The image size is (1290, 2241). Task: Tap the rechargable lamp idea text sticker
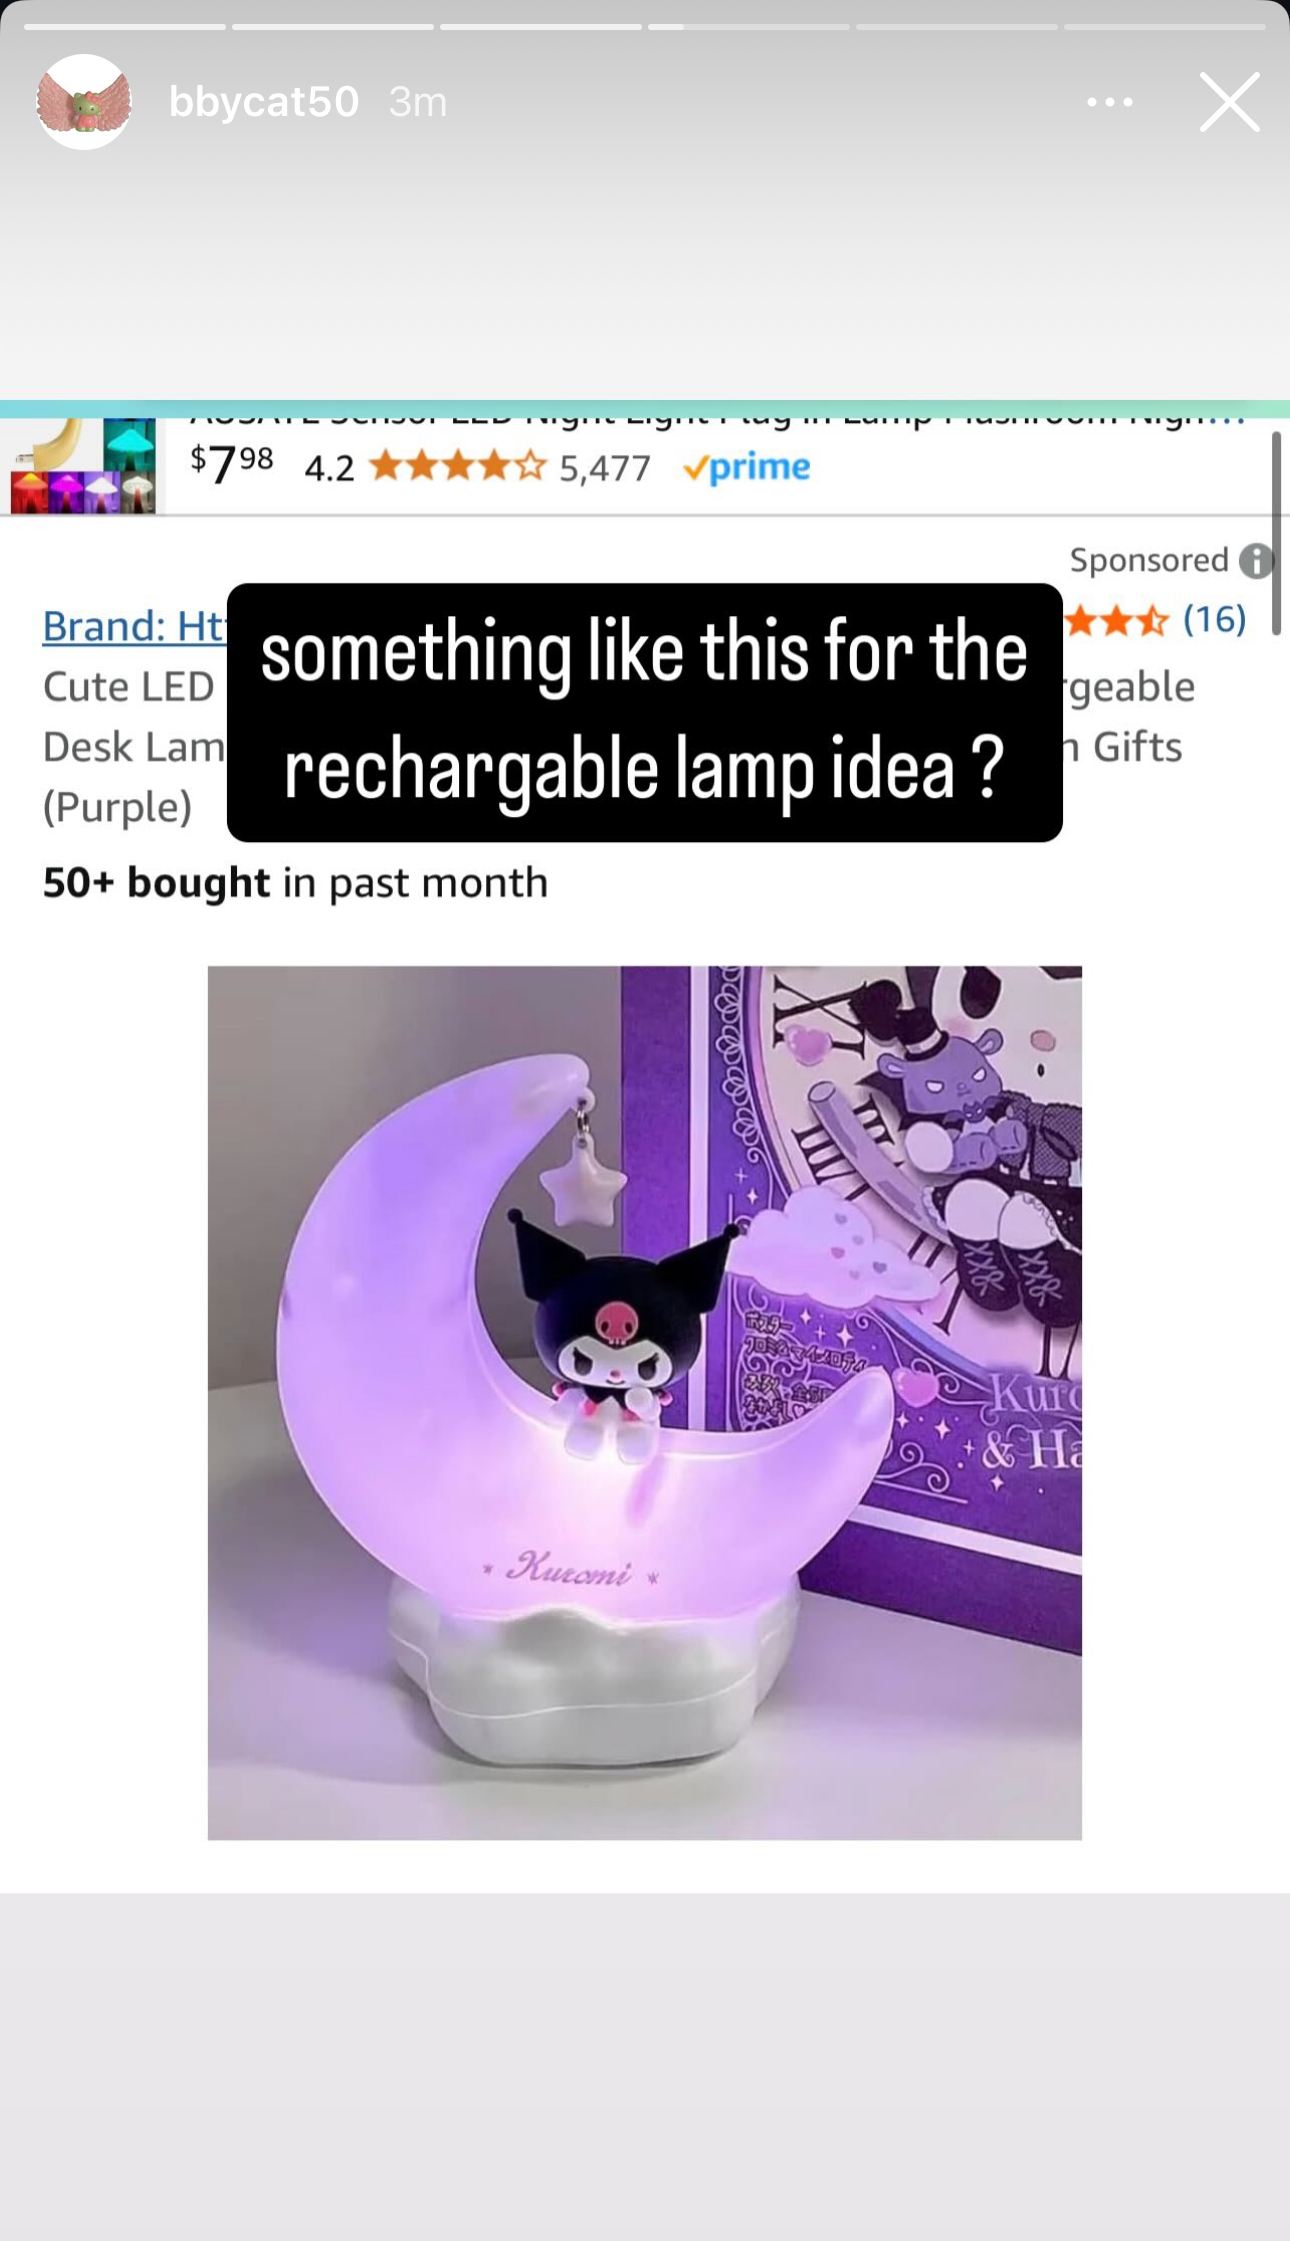(x=645, y=712)
